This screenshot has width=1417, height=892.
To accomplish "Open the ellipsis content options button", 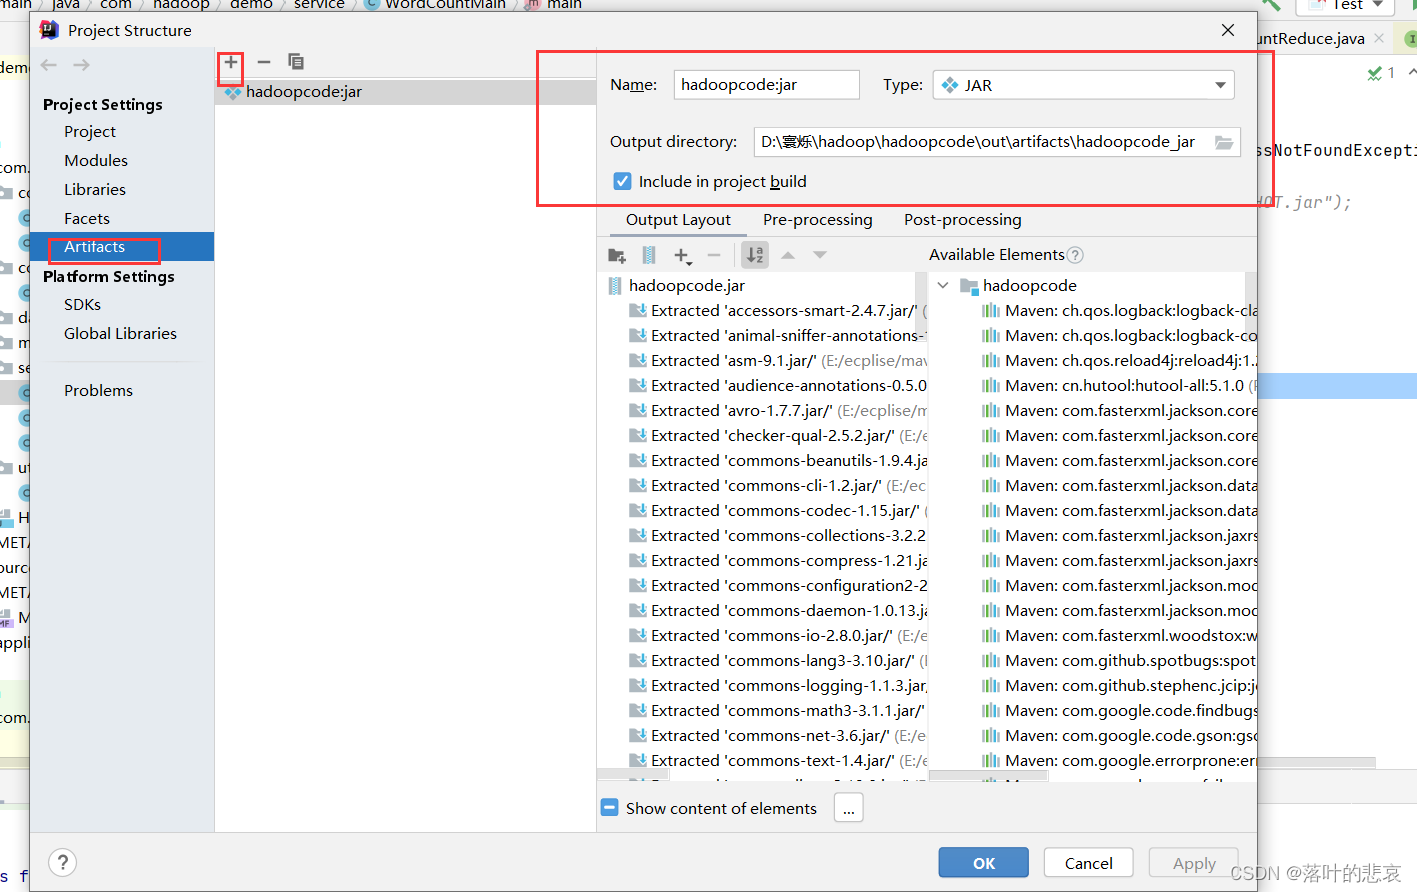I will [848, 808].
